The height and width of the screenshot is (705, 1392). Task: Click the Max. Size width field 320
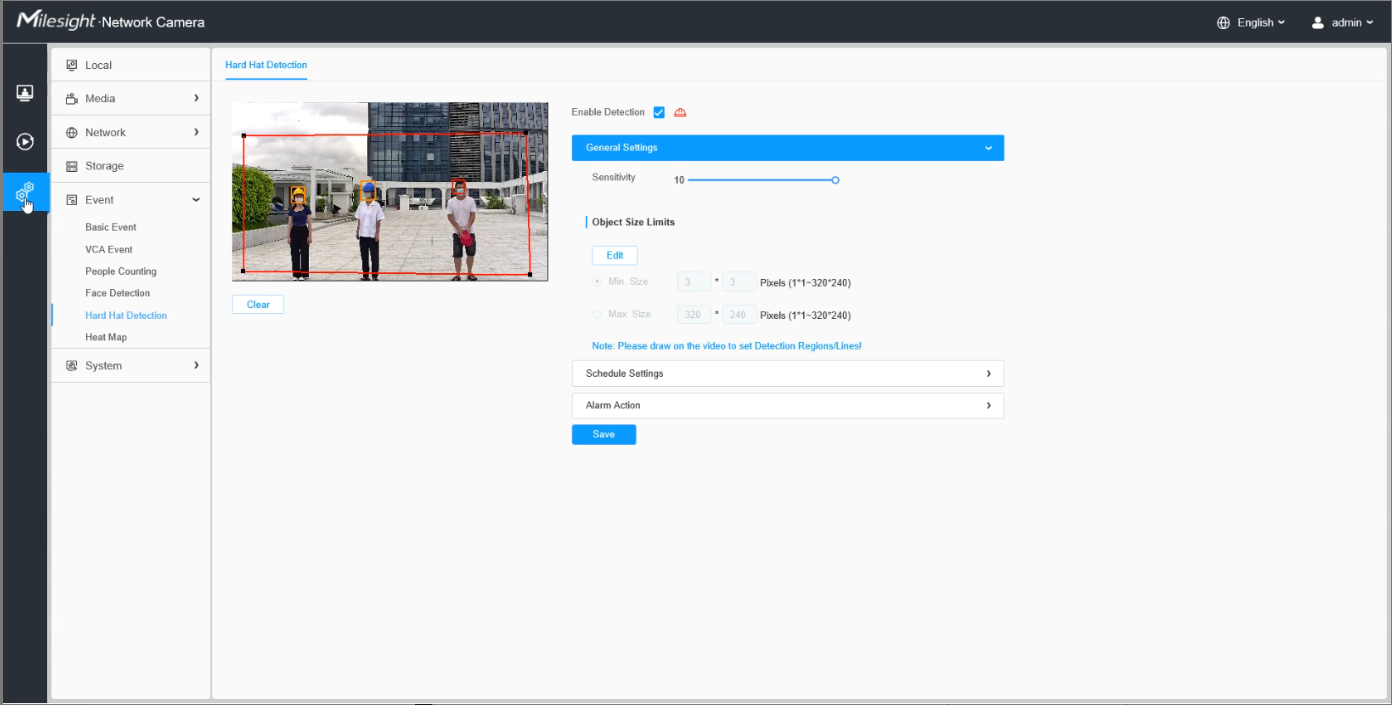(x=694, y=314)
